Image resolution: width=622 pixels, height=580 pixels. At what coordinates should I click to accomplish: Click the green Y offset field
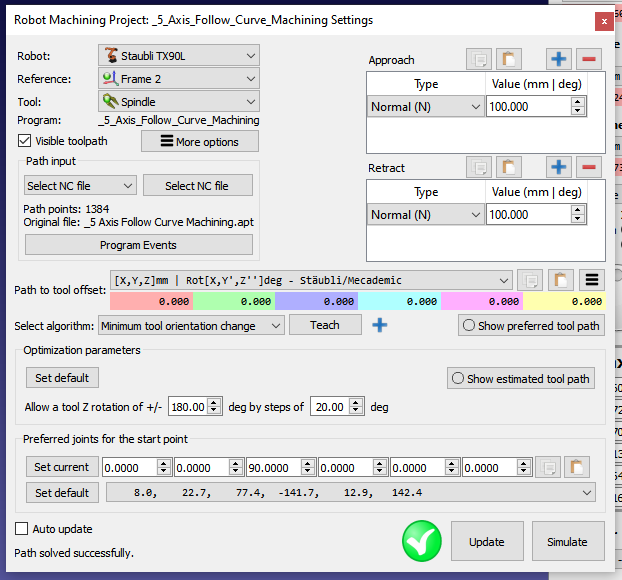234,301
